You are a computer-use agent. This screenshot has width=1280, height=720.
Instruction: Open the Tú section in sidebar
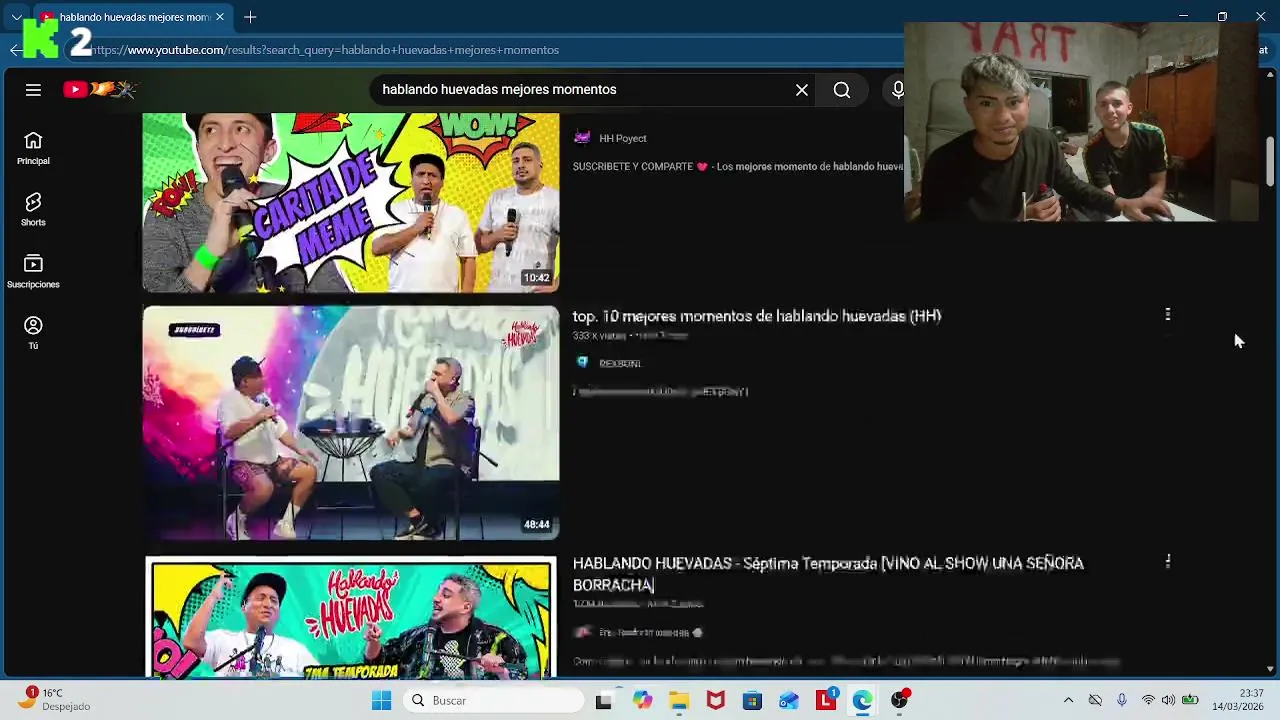(33, 333)
